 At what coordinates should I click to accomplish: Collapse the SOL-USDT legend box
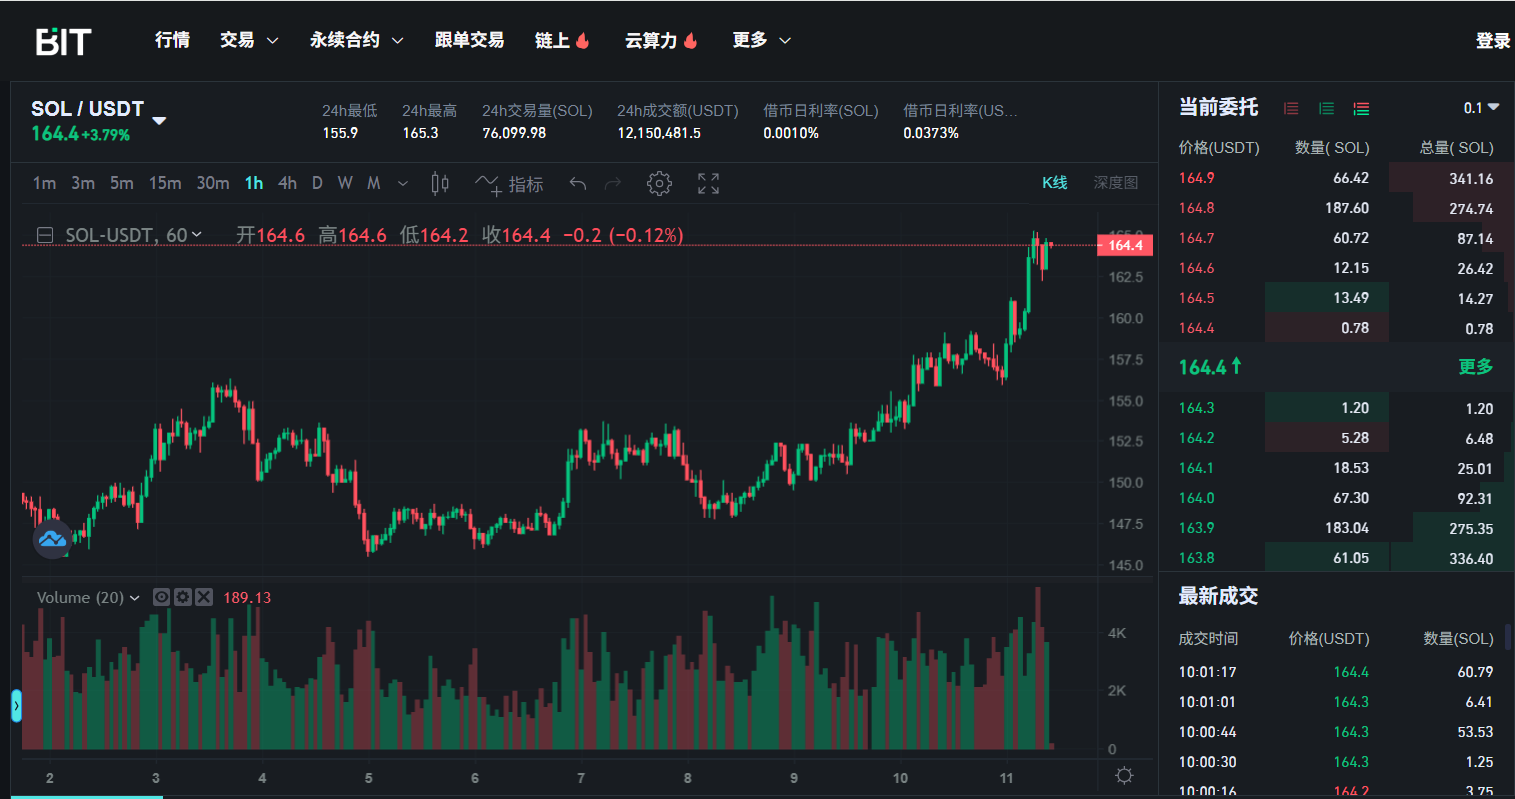45,235
